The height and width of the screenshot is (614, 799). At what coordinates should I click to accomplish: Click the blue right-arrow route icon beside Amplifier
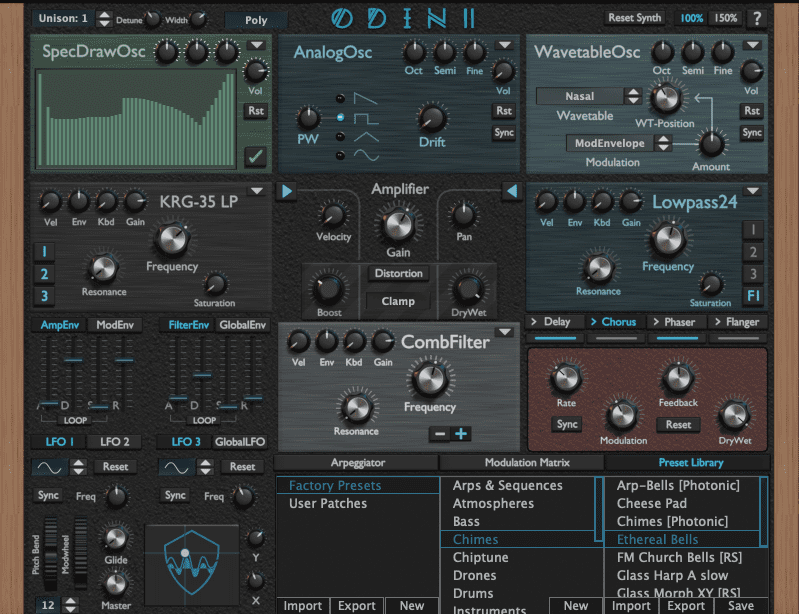[x=287, y=192]
